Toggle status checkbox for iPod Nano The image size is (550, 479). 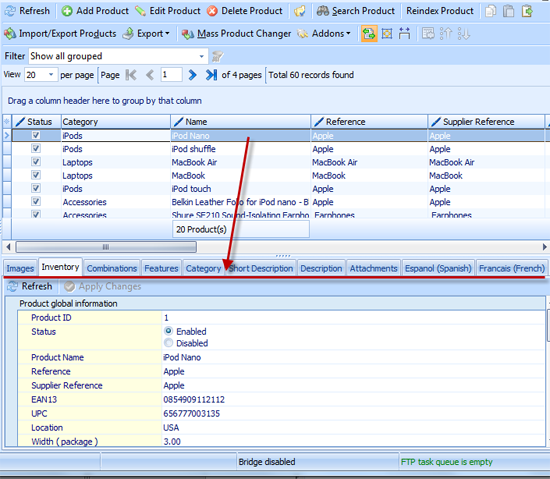pos(36,135)
